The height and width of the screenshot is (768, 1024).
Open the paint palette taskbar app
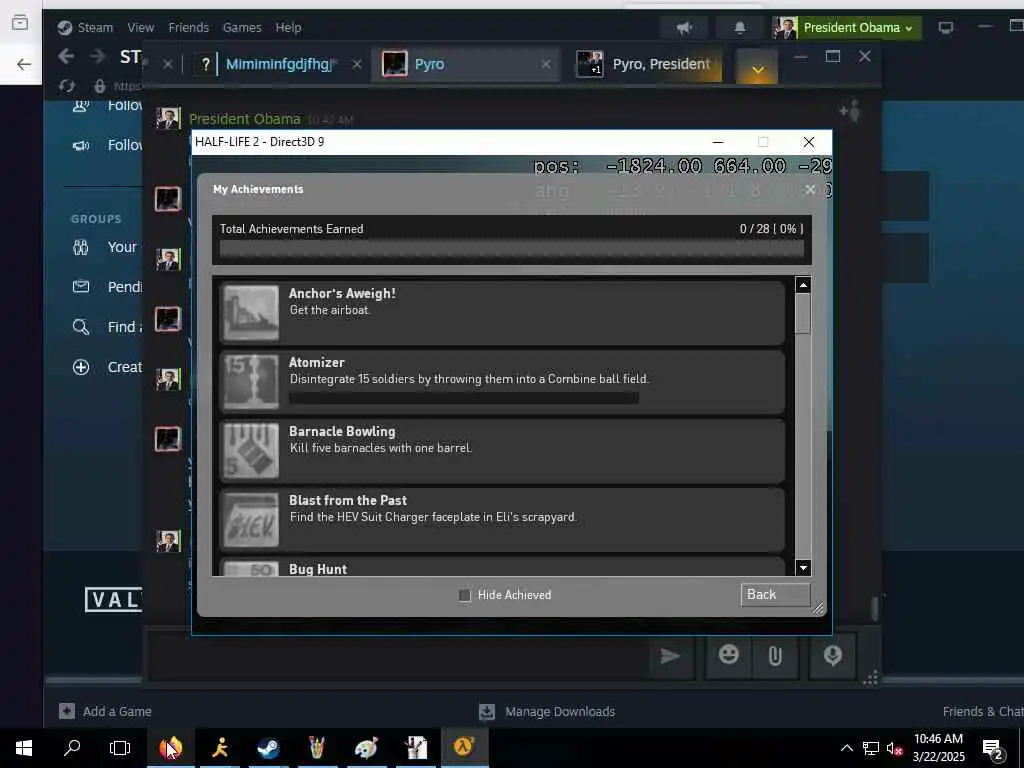tap(366, 748)
